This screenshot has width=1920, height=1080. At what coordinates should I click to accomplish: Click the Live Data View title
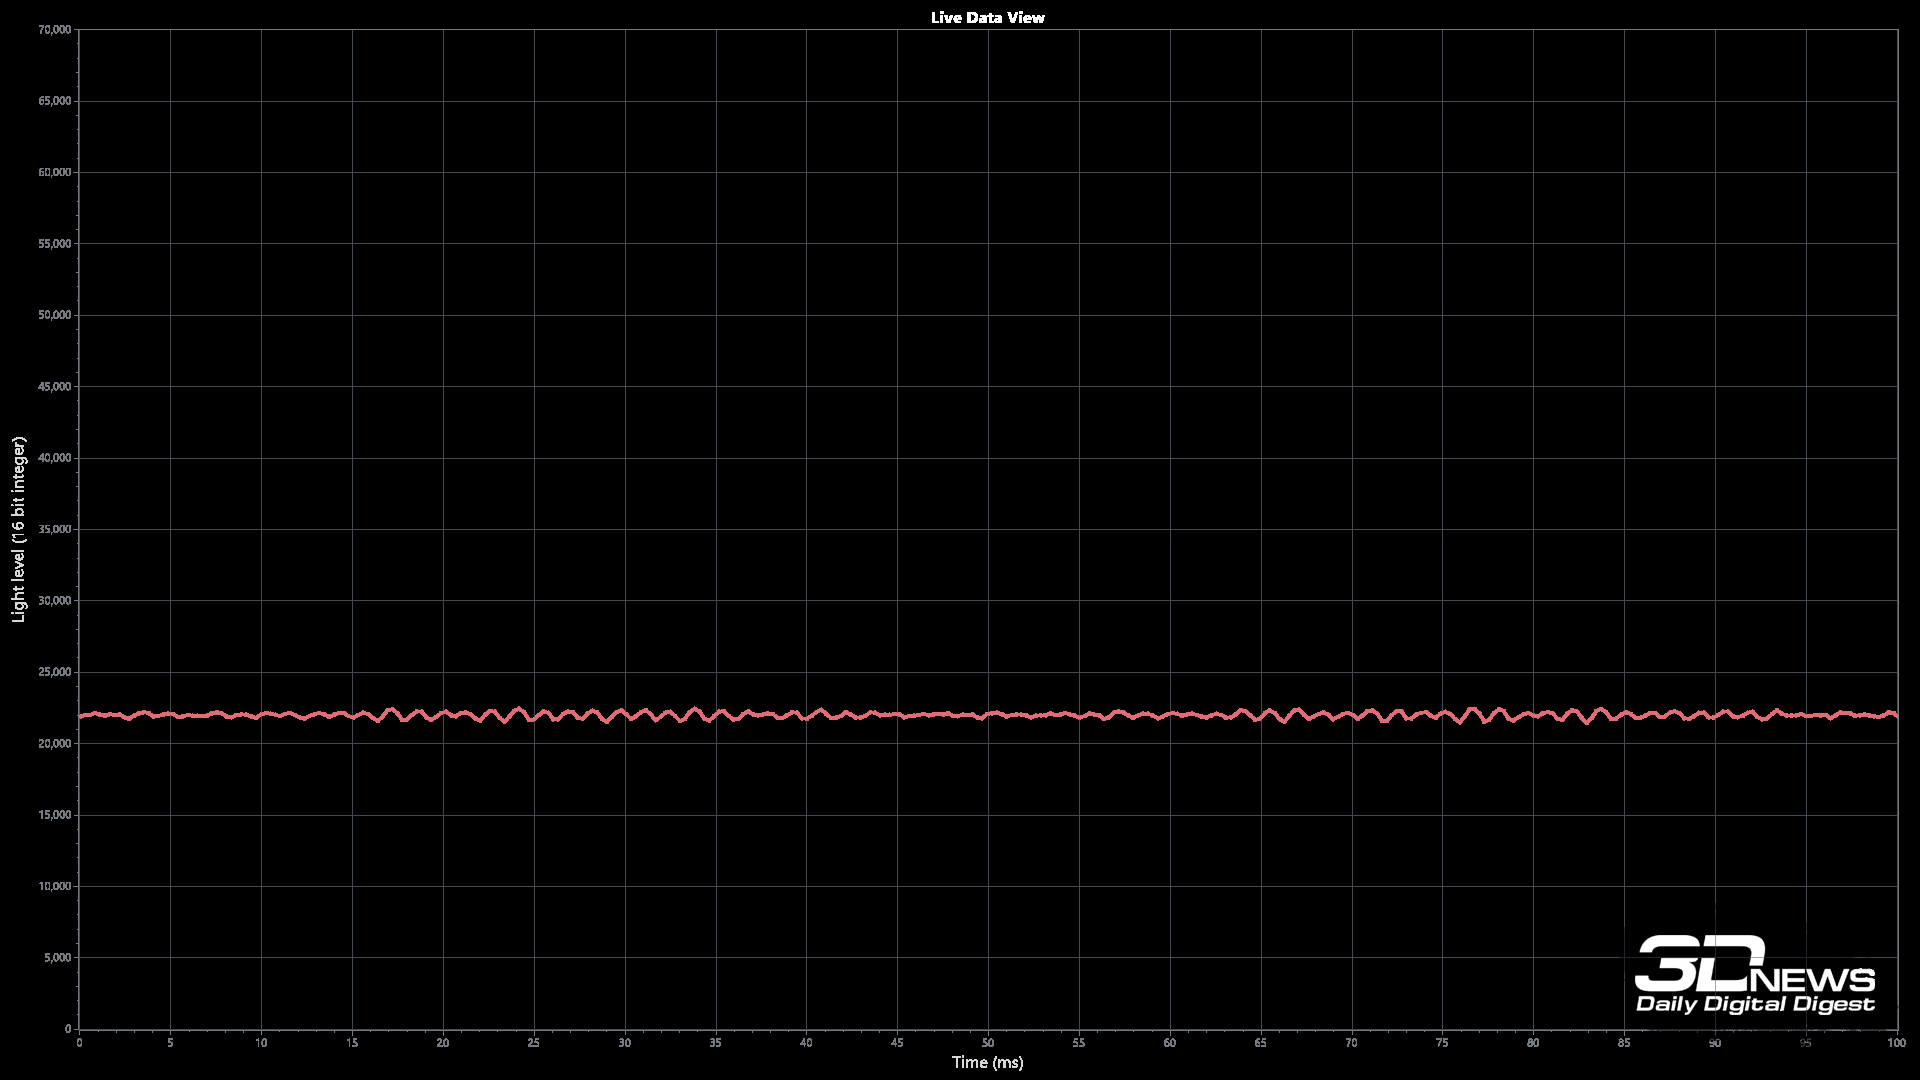987,17
